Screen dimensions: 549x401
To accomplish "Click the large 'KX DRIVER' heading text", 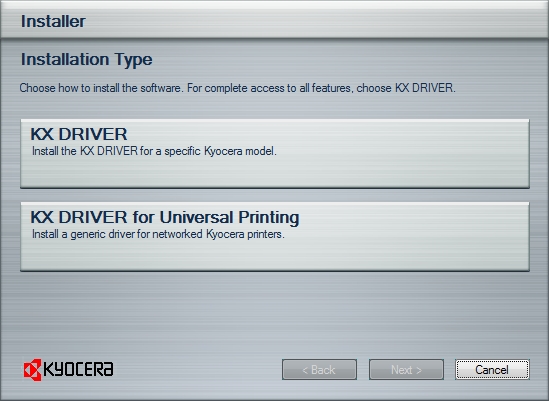I will tap(79, 134).
